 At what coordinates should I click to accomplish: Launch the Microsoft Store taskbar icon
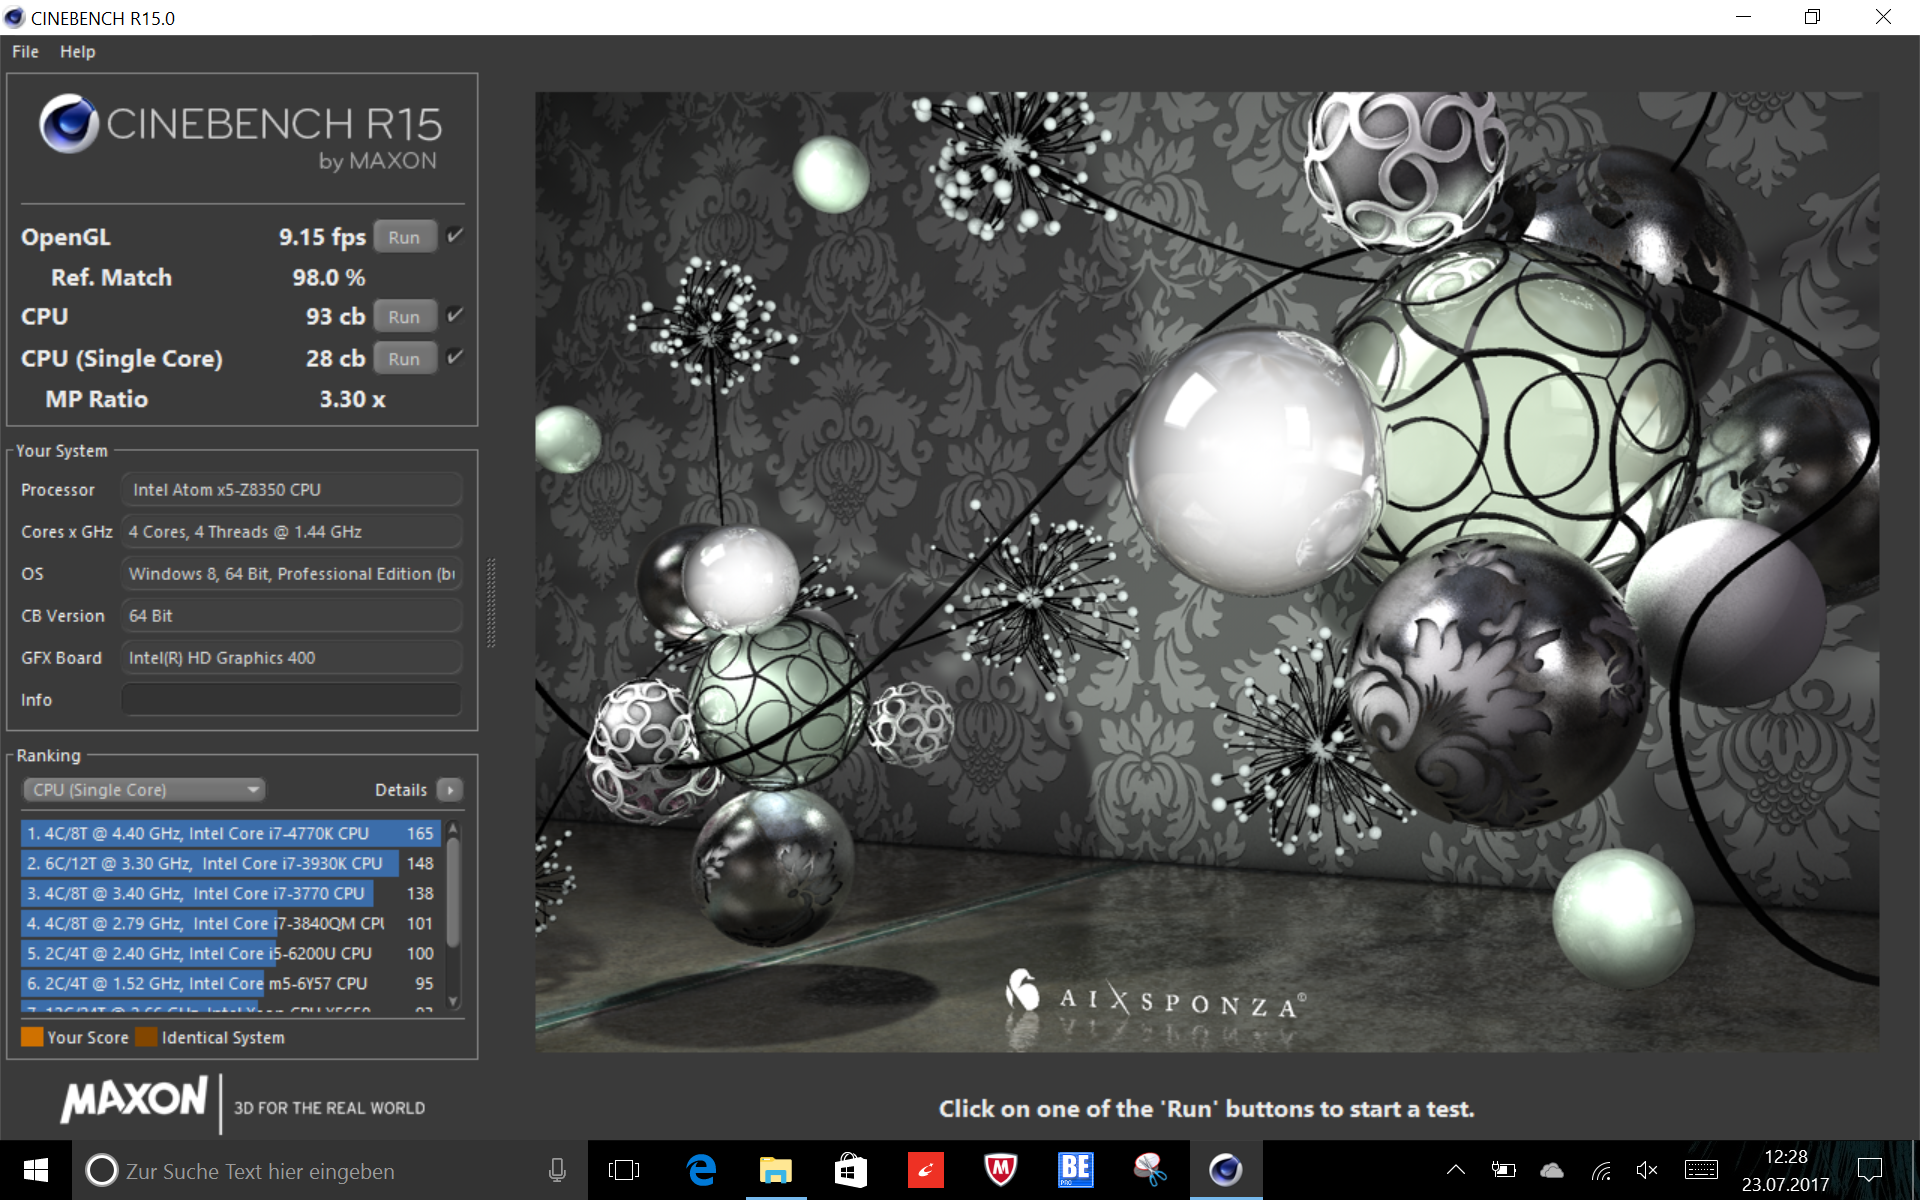[x=850, y=1170]
